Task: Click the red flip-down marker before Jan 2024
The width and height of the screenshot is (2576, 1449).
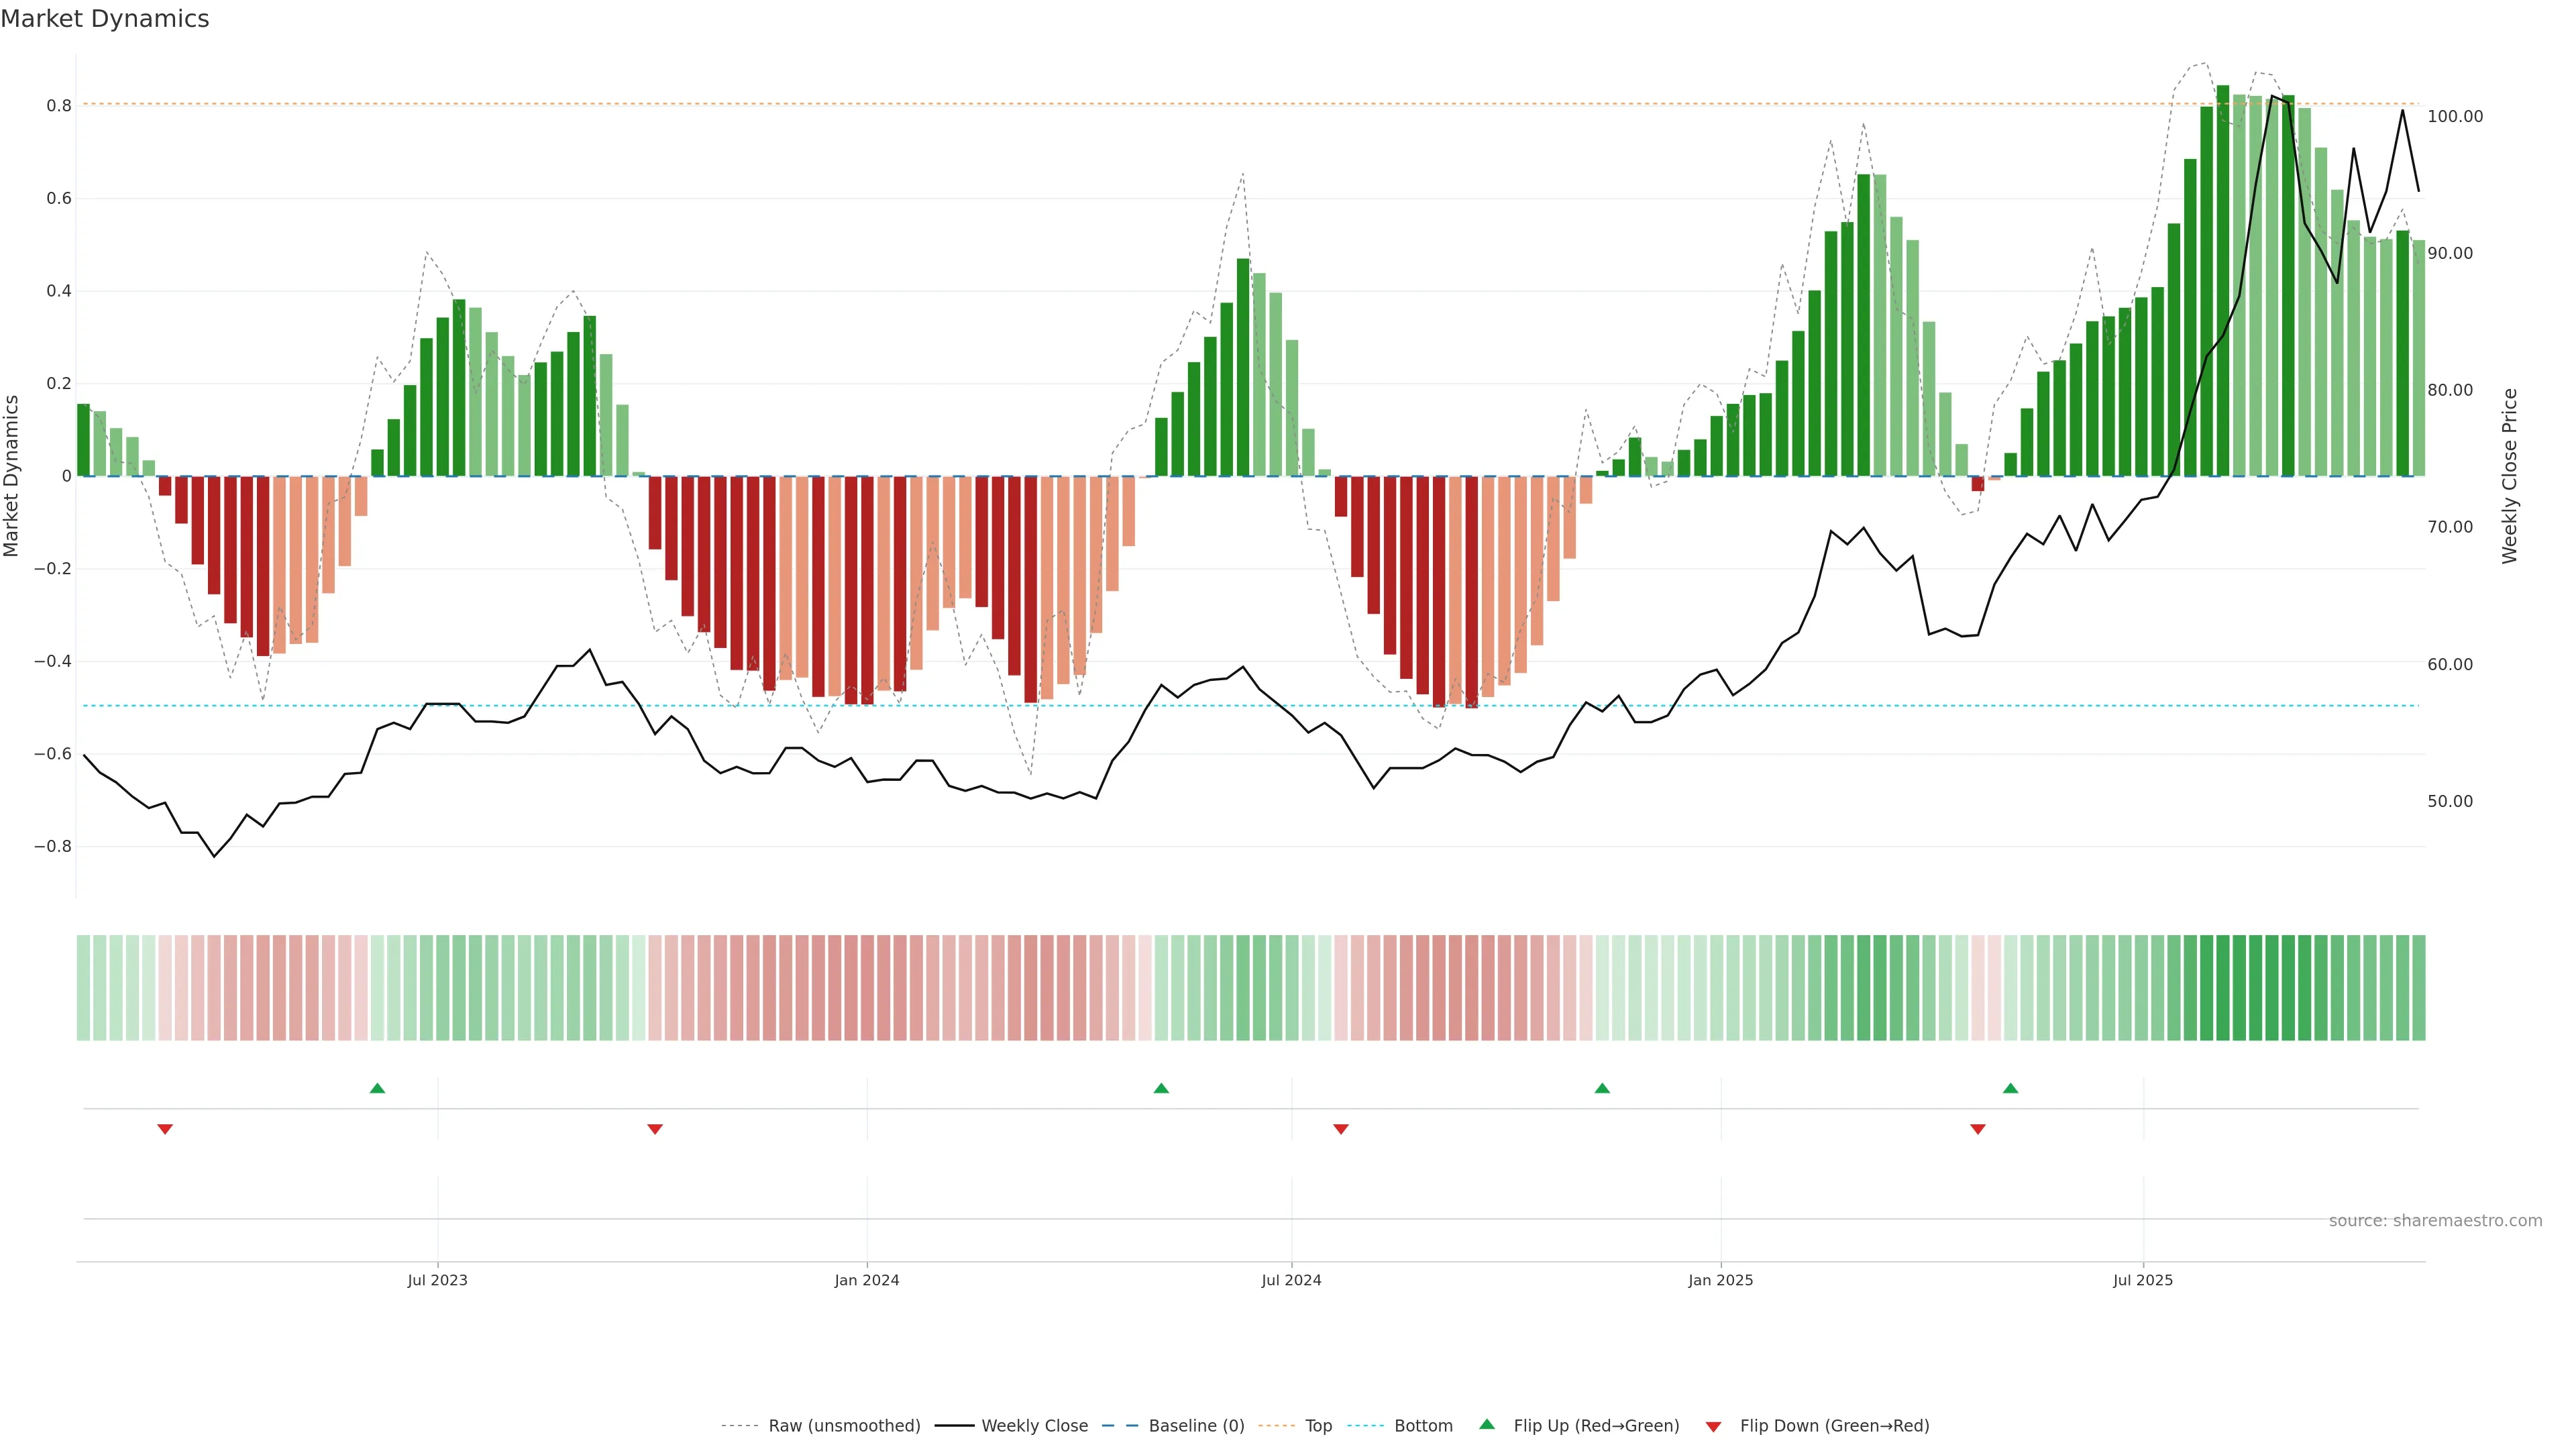Action: point(655,1129)
